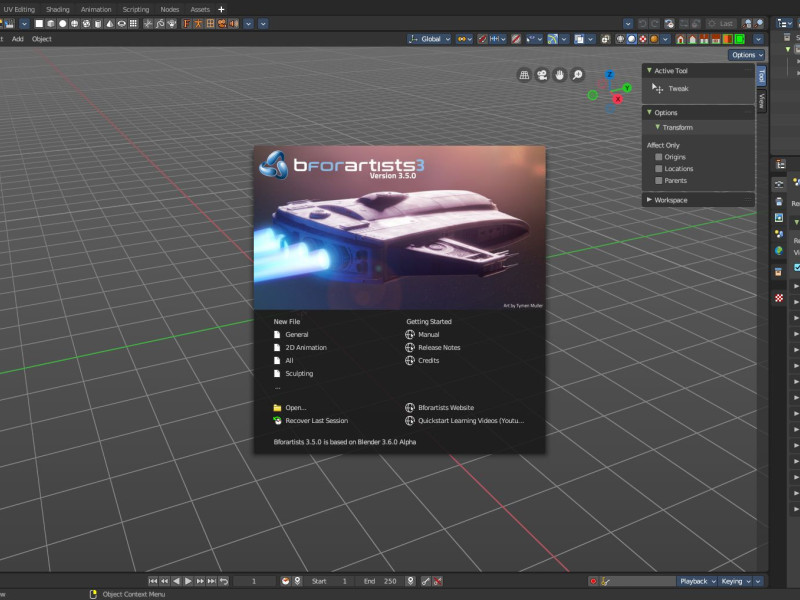Add a cube primitive from toolbar
Viewport: 800px width, 600px height.
(x=51, y=23)
